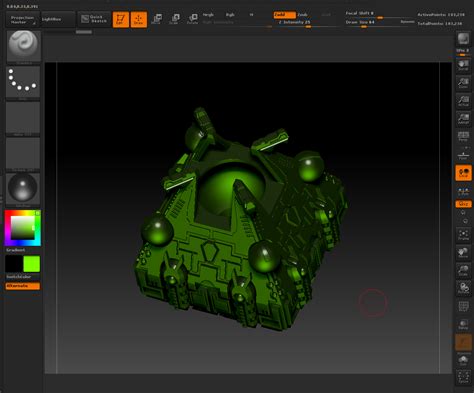
Task: Toggle L.Sym local symmetry icon
Action: pyautogui.click(x=463, y=192)
